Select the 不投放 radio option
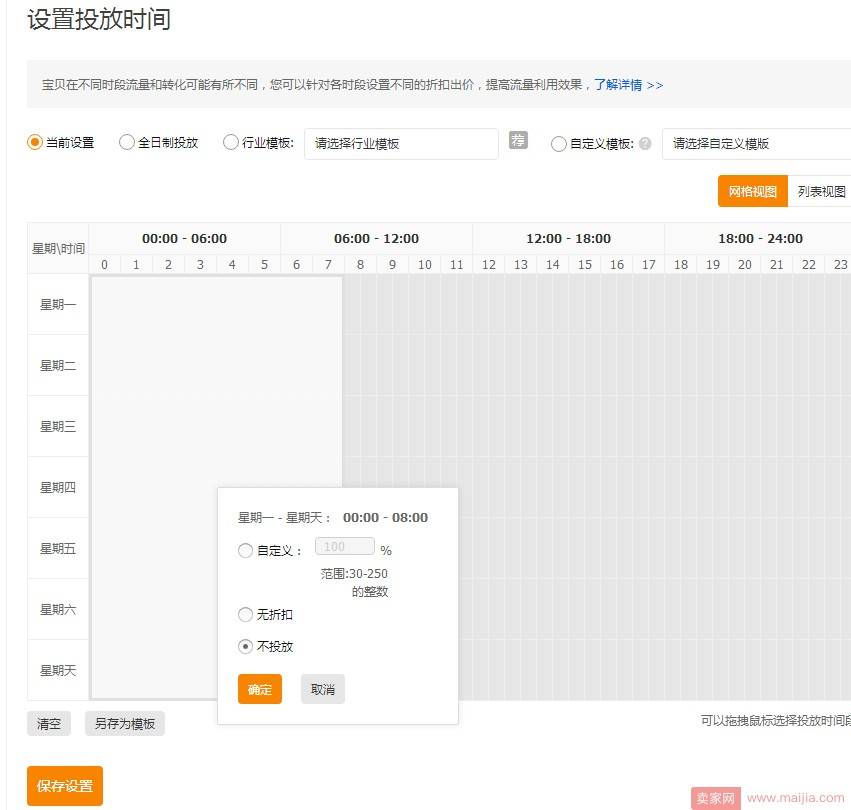851x810 pixels. [245, 647]
